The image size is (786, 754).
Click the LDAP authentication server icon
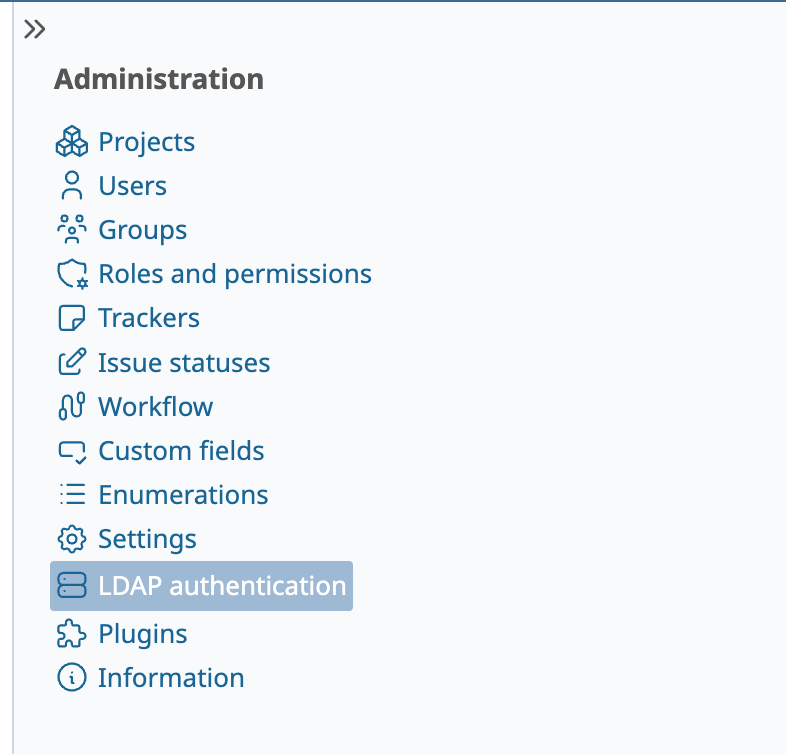point(72,586)
